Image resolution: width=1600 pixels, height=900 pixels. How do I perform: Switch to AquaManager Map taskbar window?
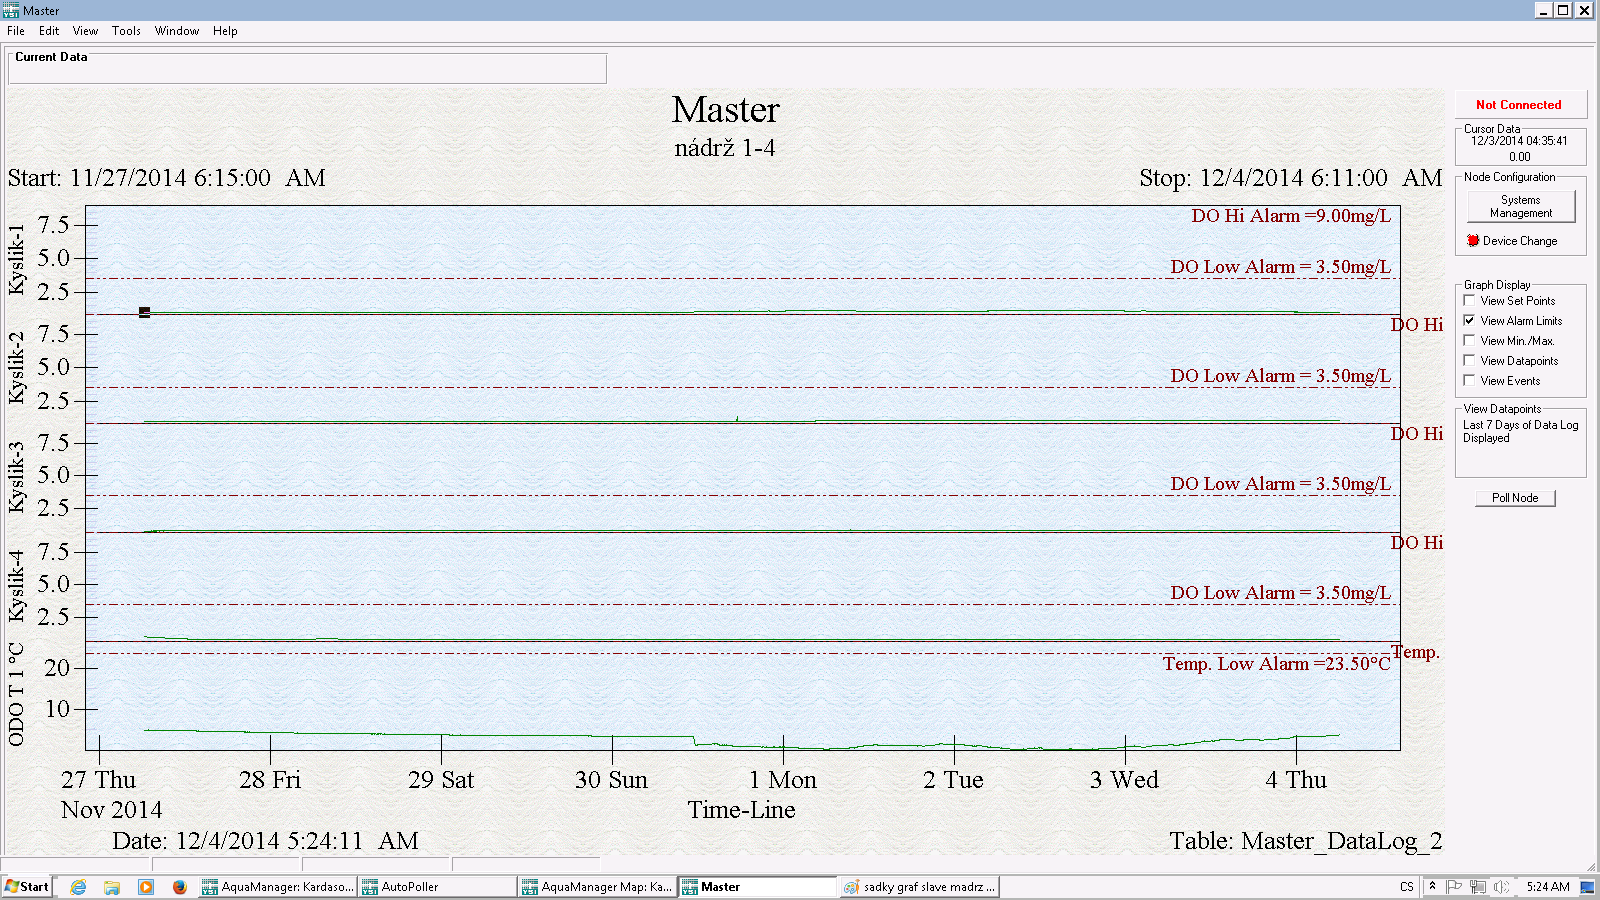point(597,887)
